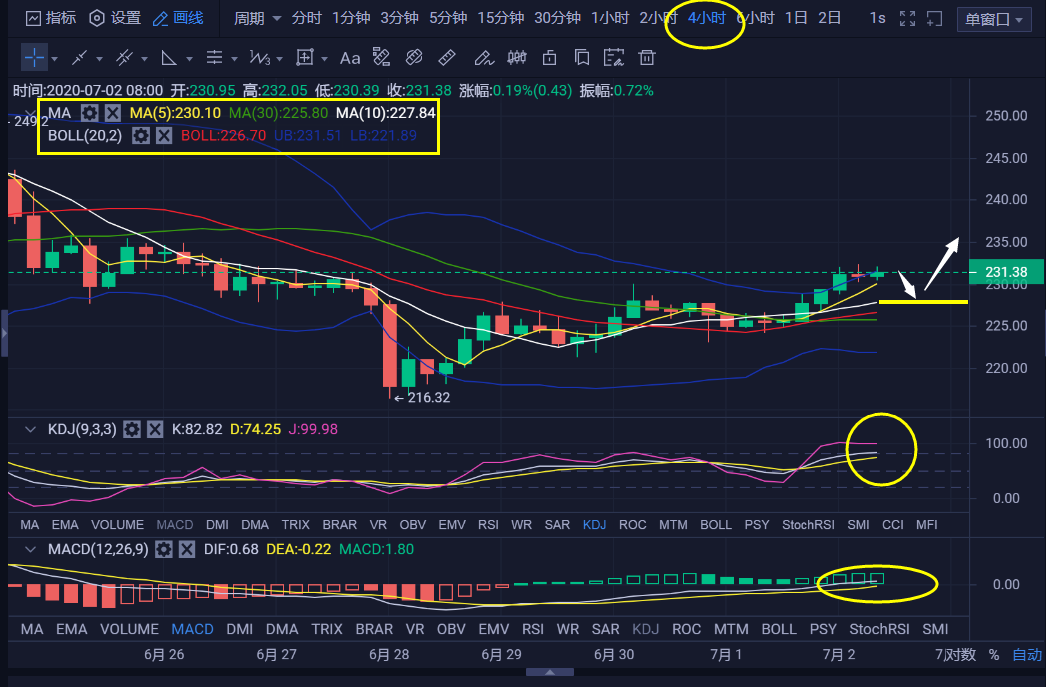Click the 1s refresh rate button
Viewport: 1046px width, 687px height.
coord(877,18)
